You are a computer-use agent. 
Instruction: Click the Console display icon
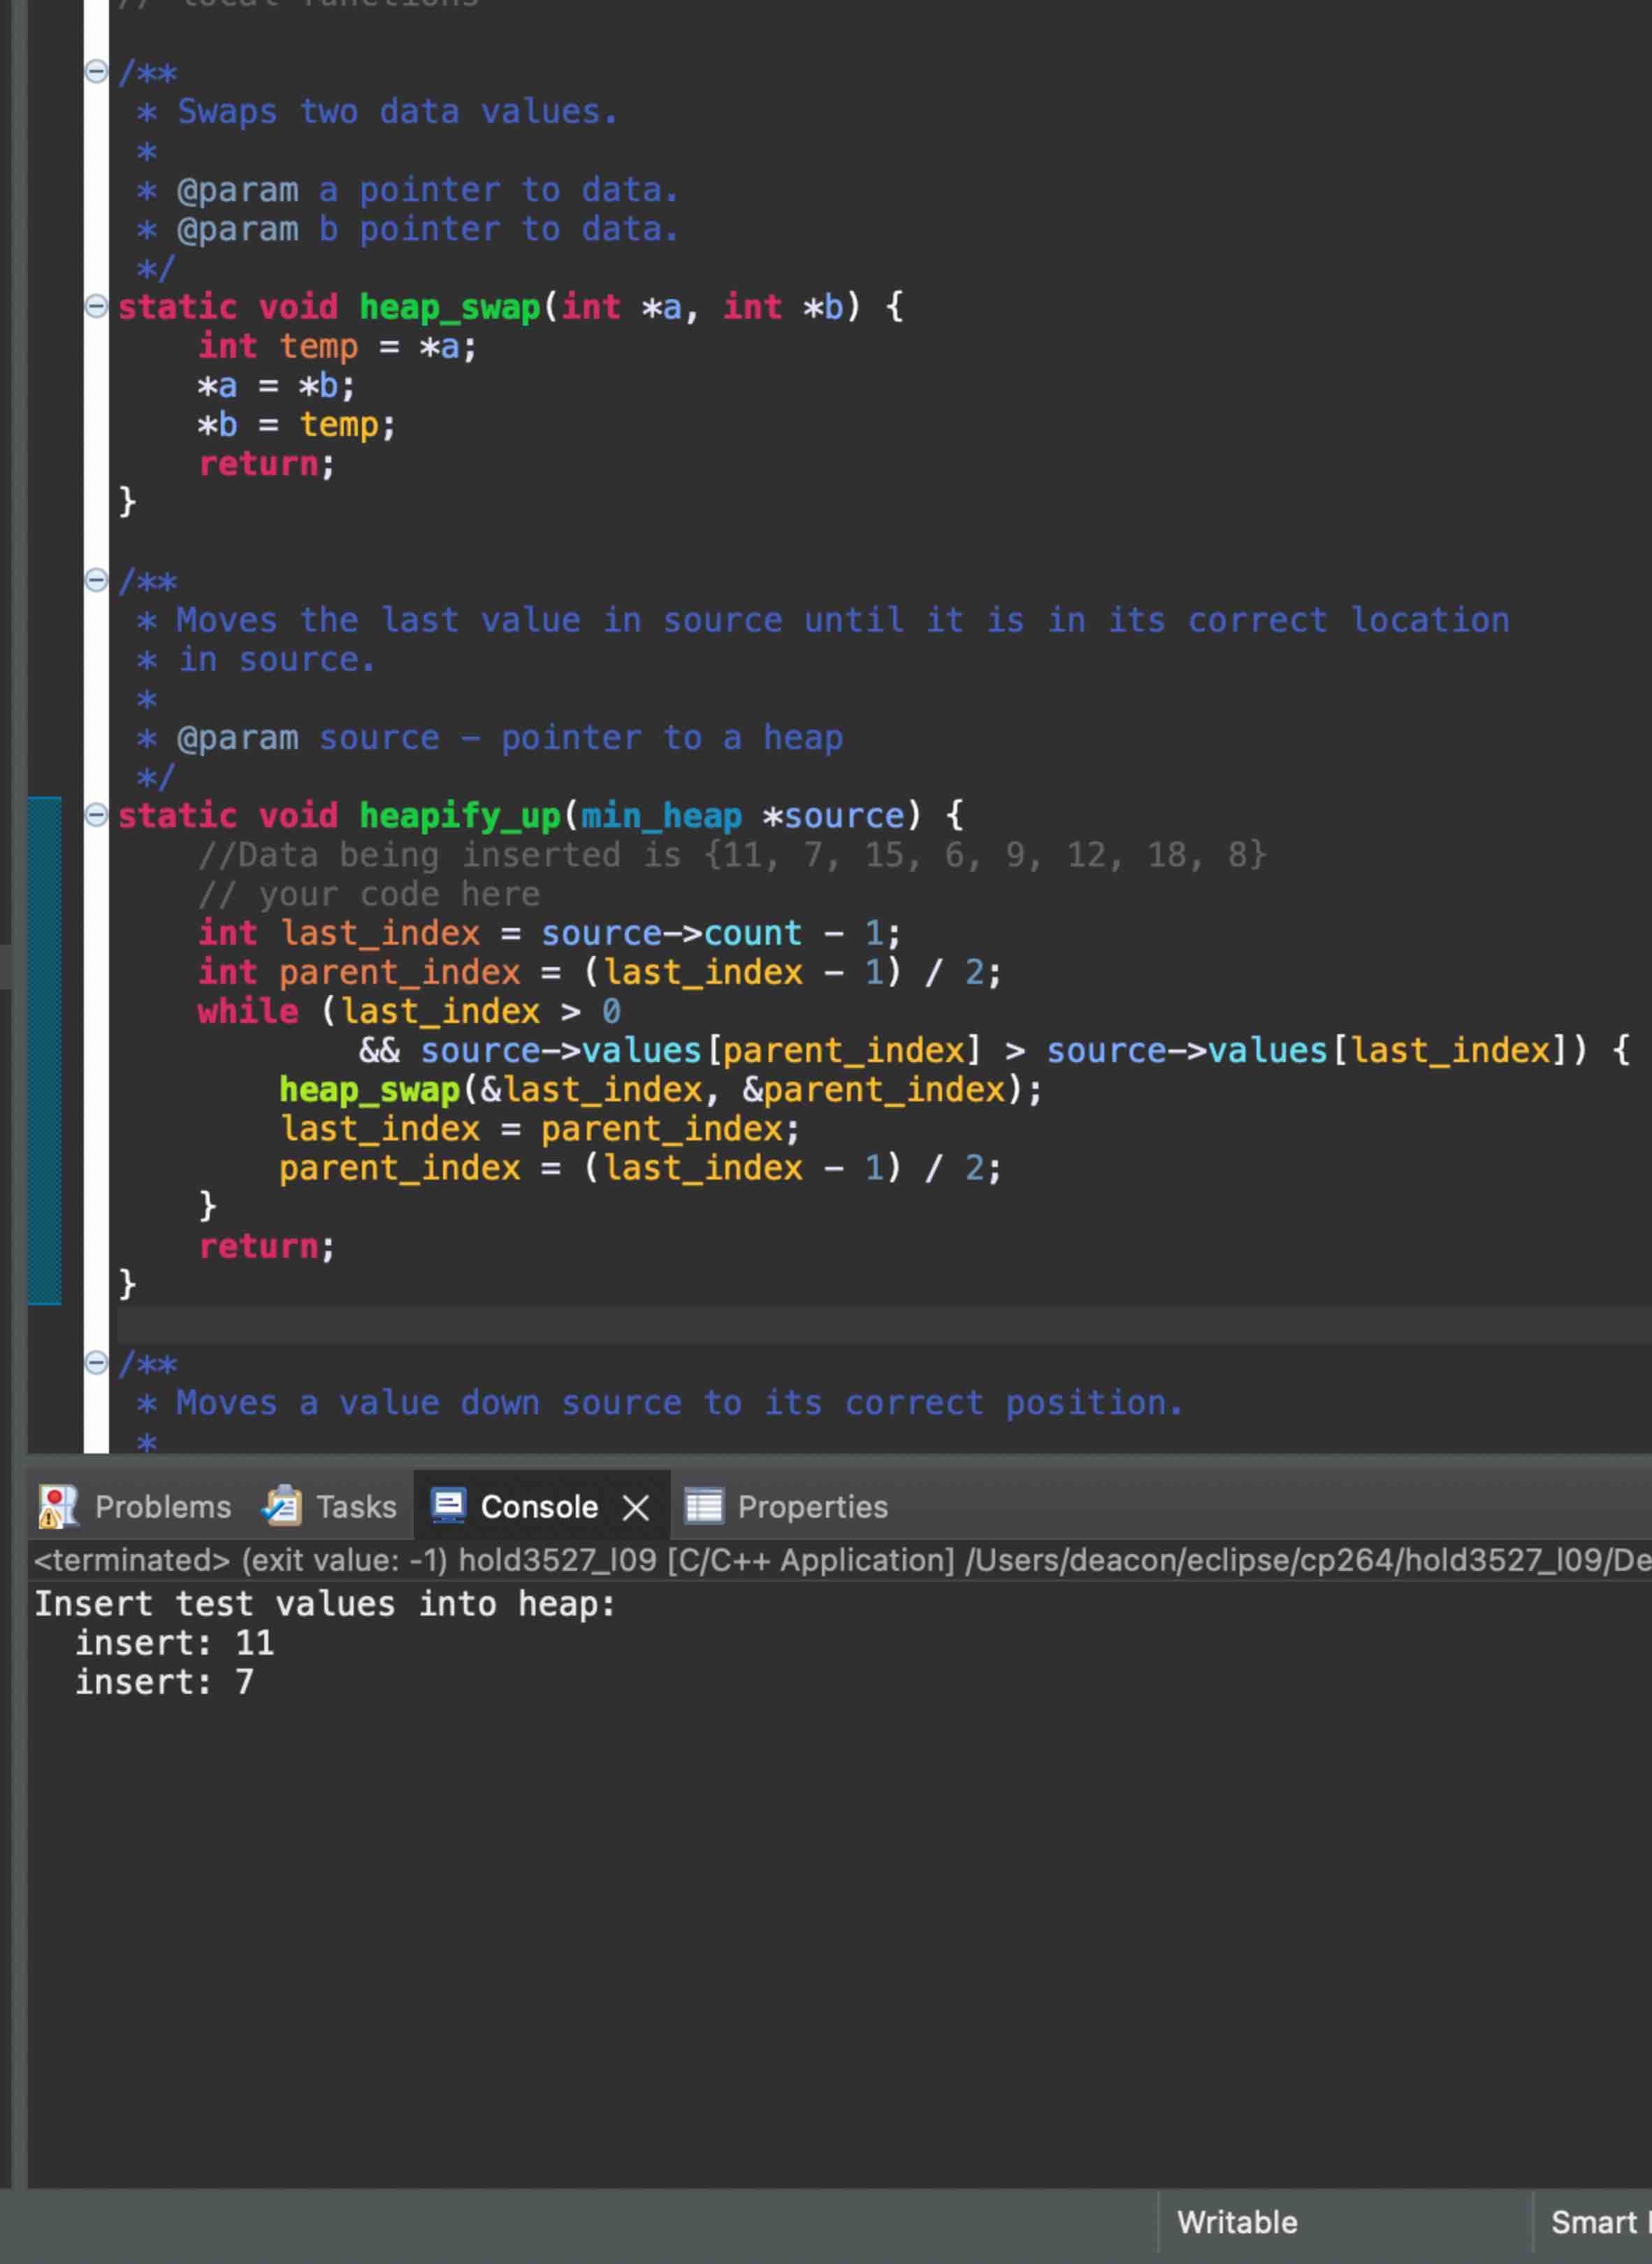(x=449, y=1506)
